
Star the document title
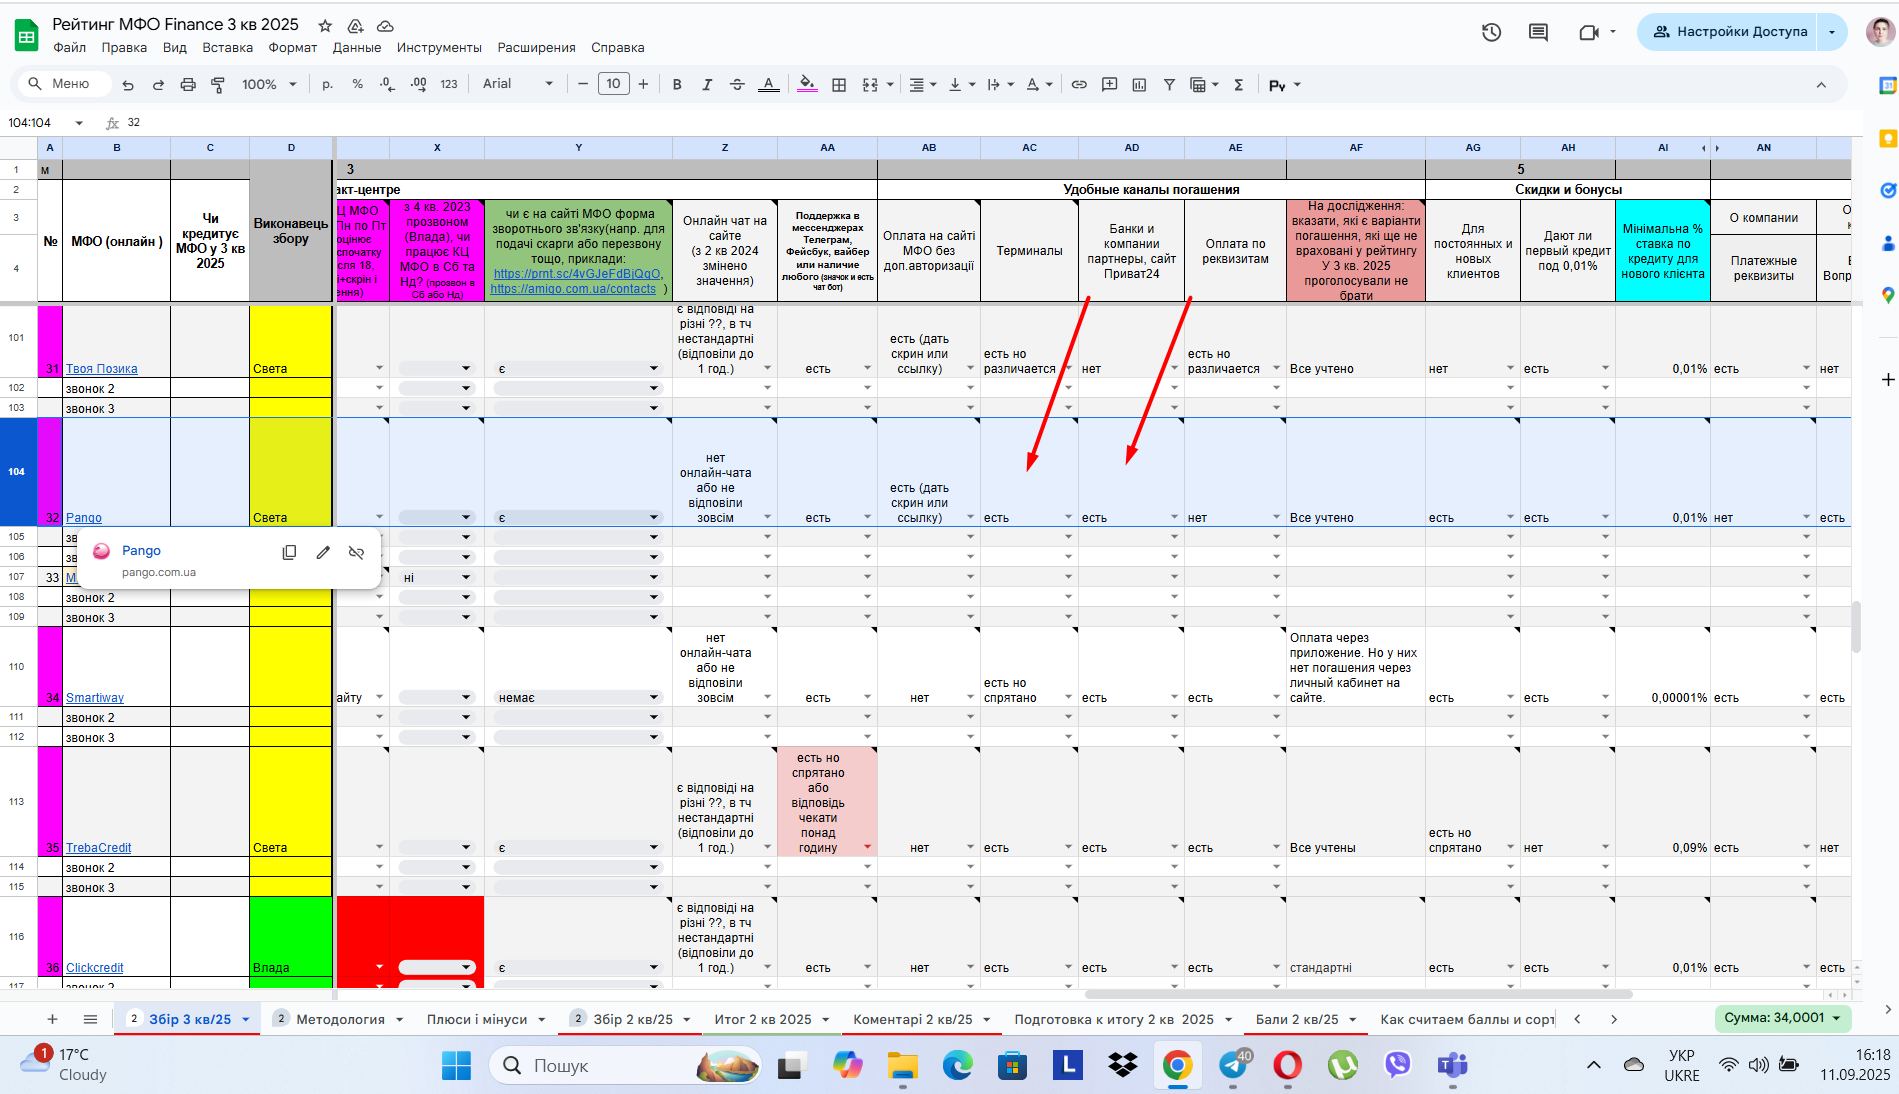pyautogui.click(x=325, y=25)
